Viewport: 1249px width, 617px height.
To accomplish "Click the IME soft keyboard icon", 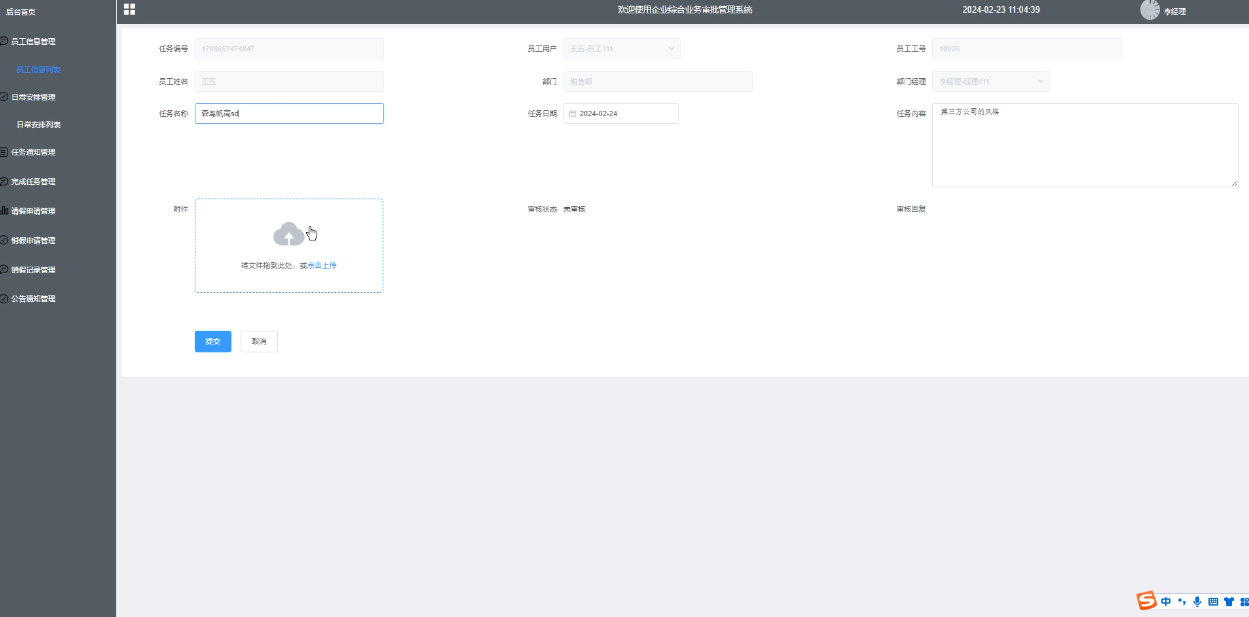I will click(x=1213, y=601).
